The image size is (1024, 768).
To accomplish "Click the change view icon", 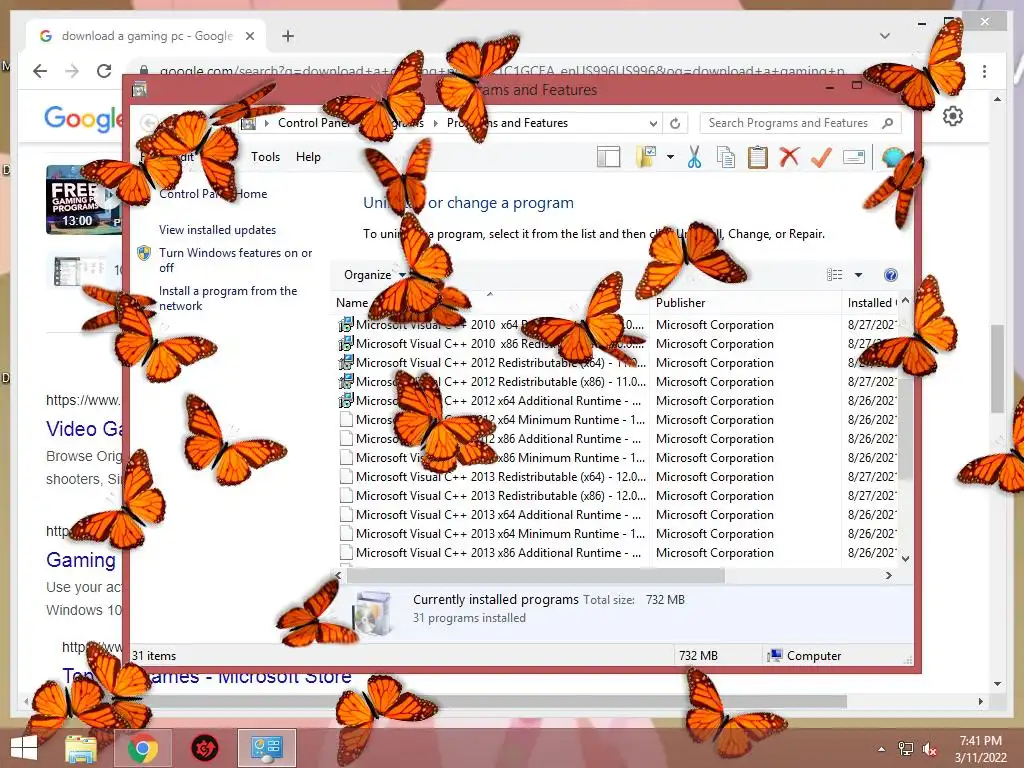I will [x=834, y=275].
